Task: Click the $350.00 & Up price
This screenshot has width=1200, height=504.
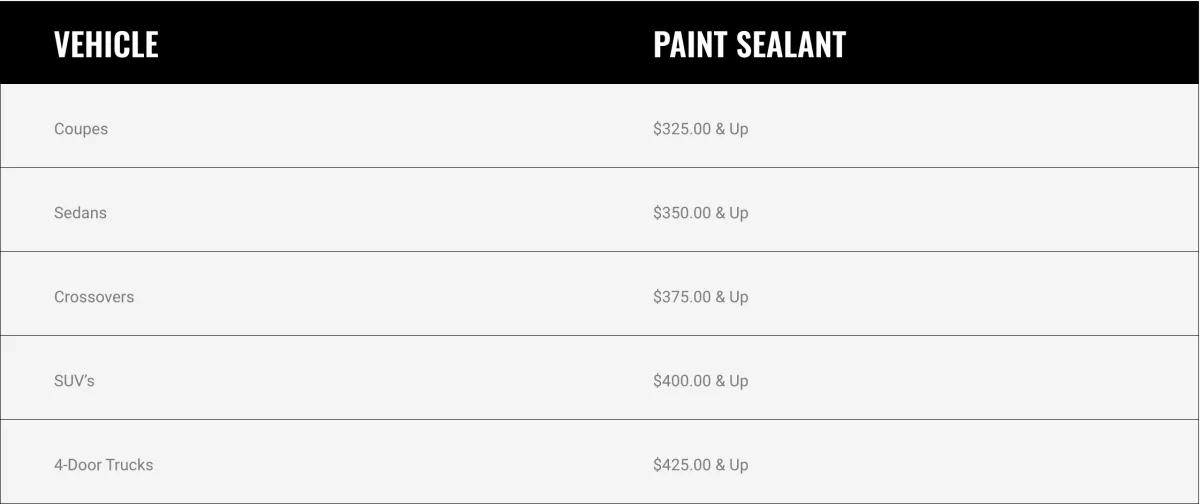Action: click(x=701, y=213)
